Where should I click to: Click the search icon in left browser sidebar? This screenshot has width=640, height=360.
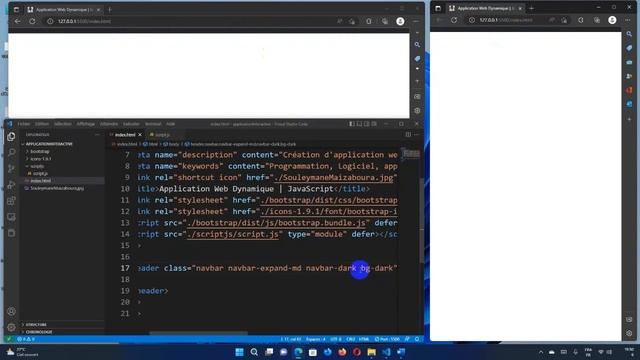coord(417,44)
